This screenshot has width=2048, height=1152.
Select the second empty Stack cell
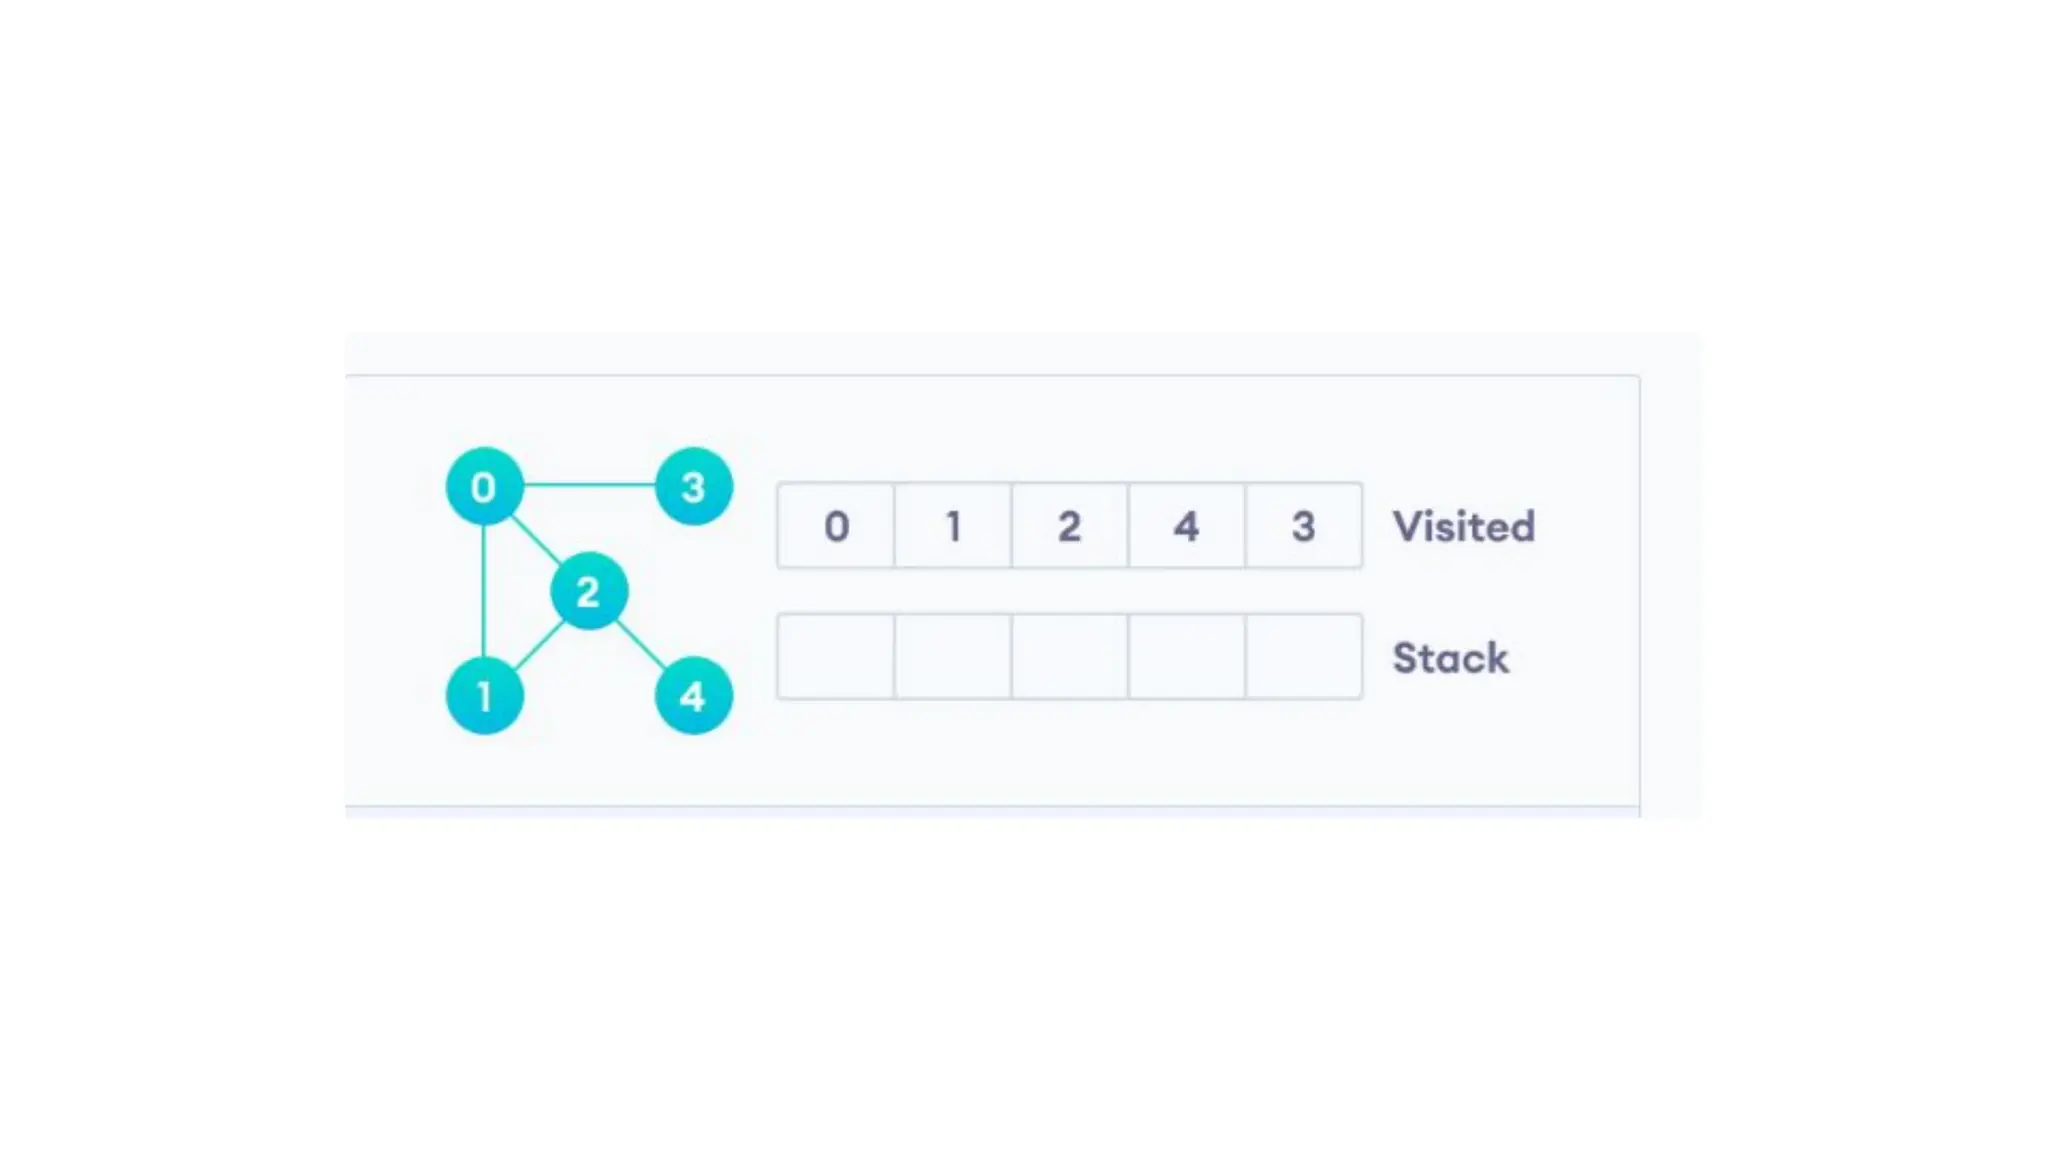953,657
